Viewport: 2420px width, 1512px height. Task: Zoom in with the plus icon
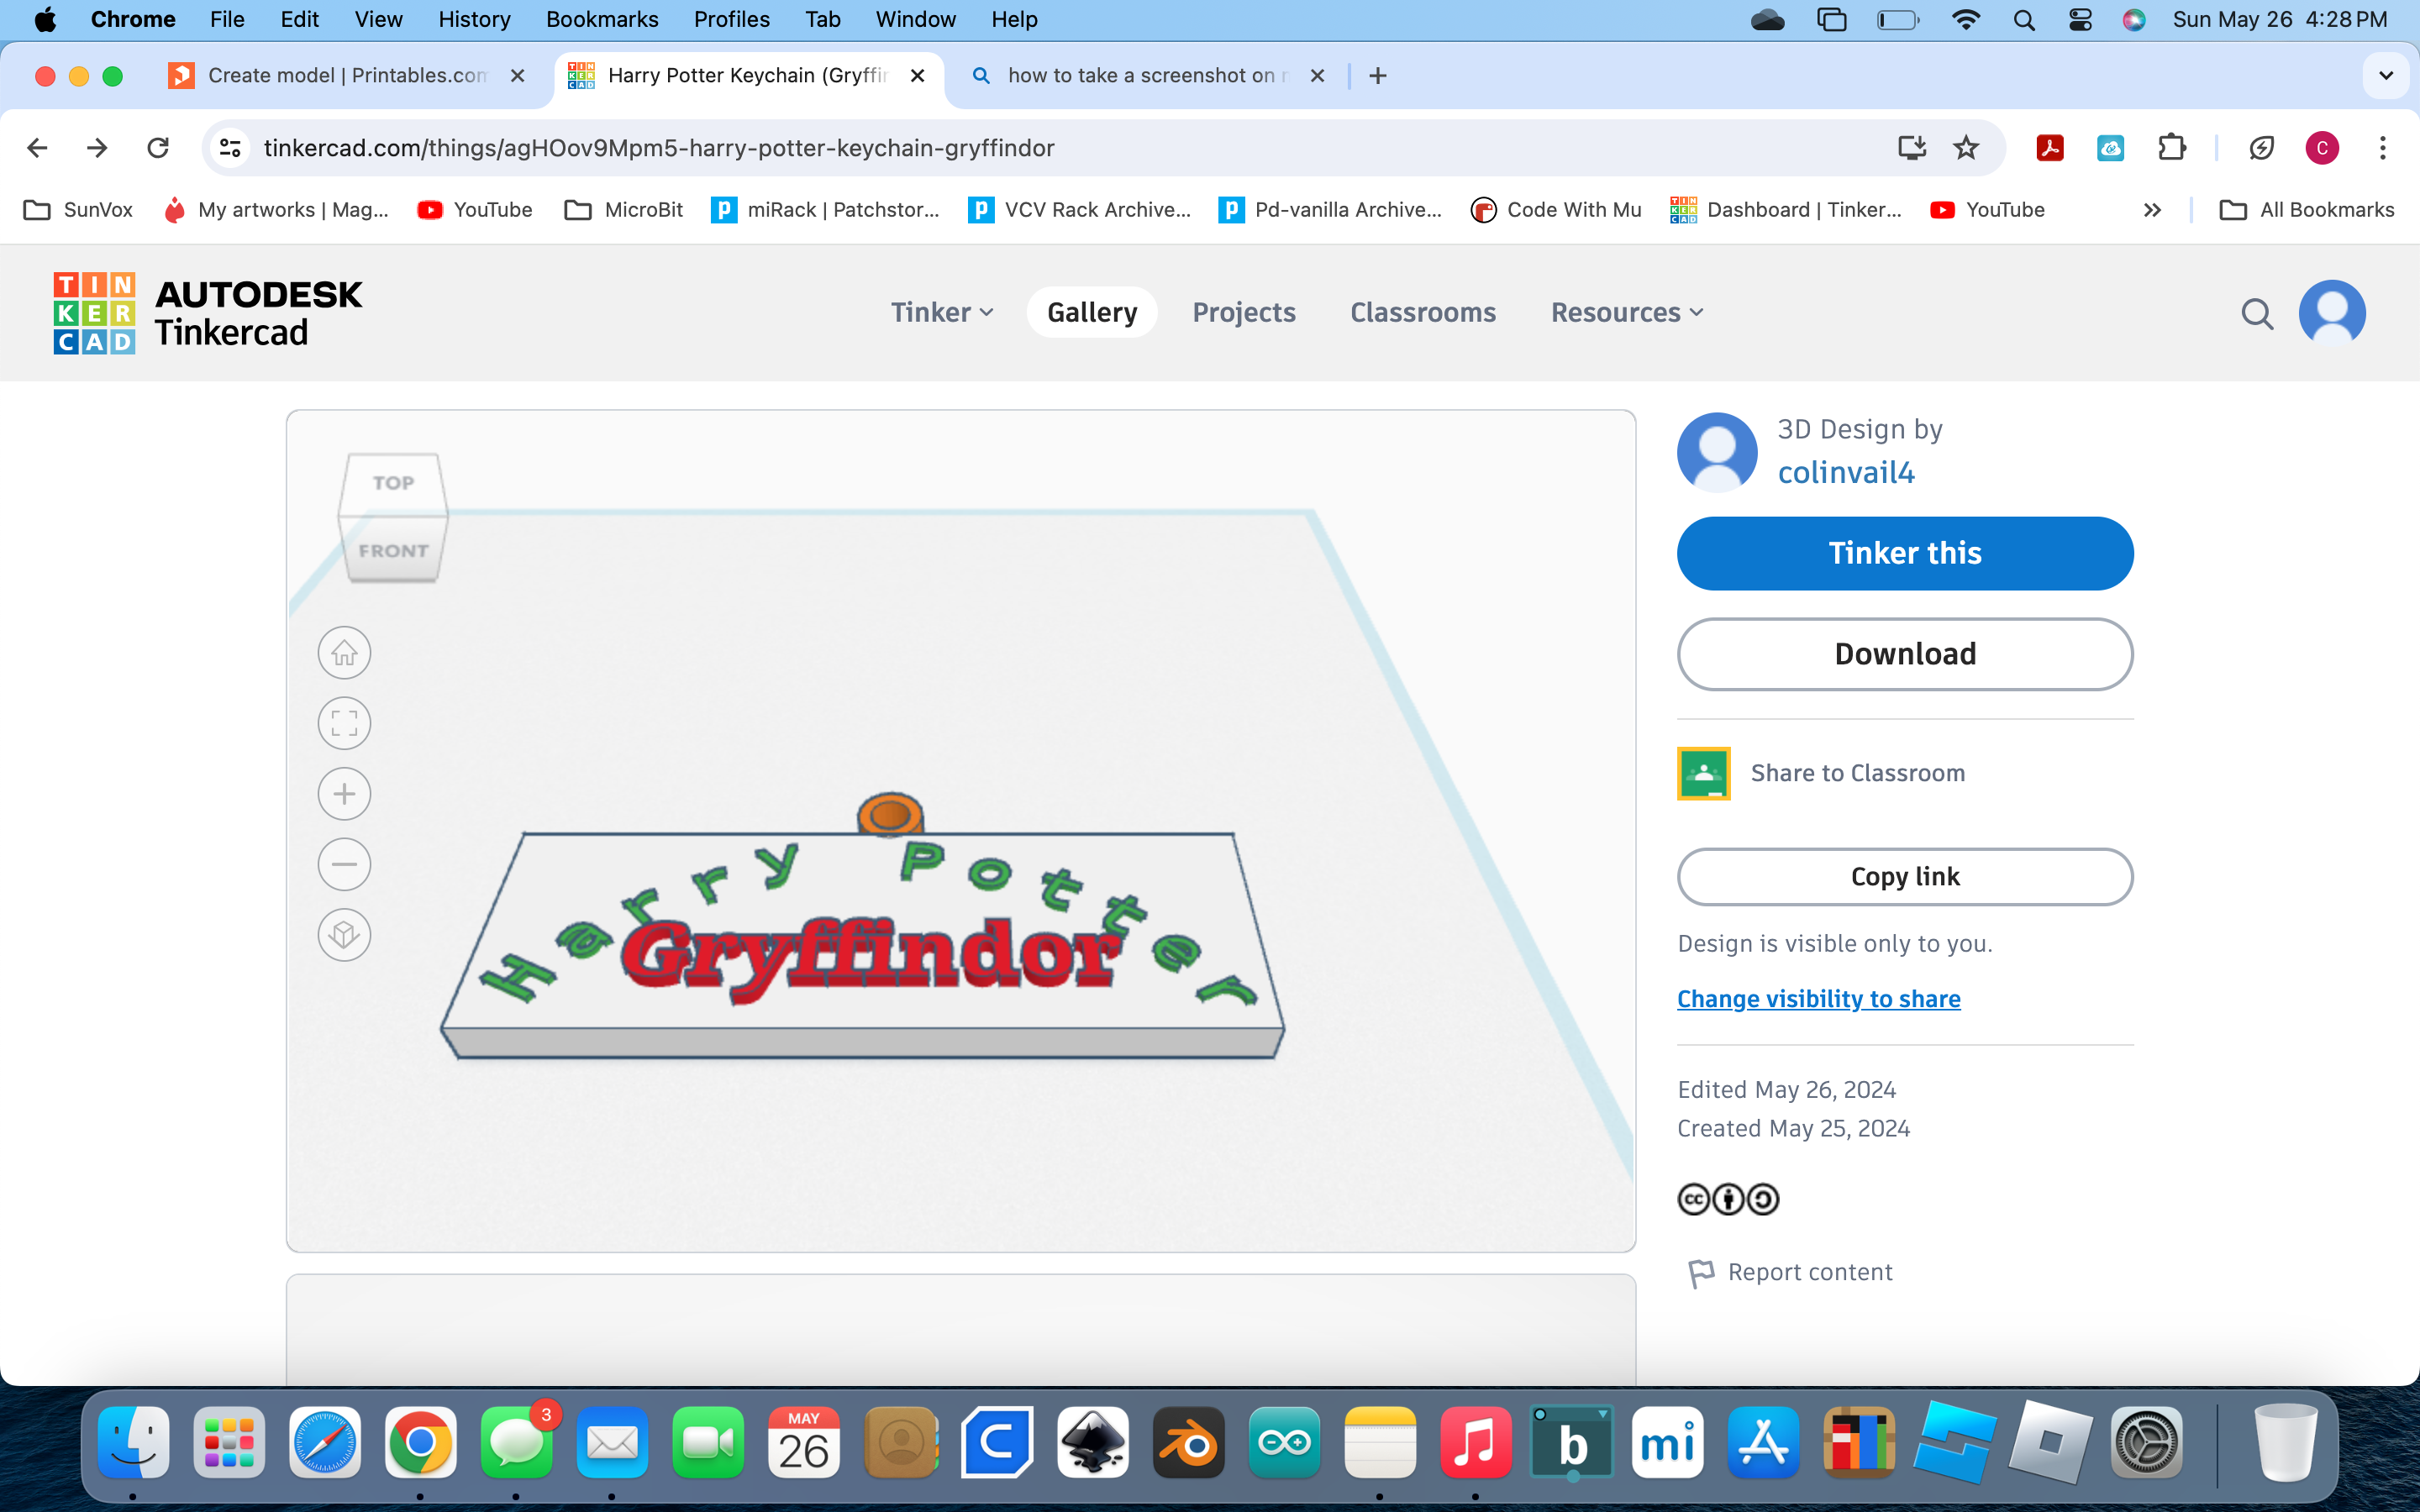point(344,794)
